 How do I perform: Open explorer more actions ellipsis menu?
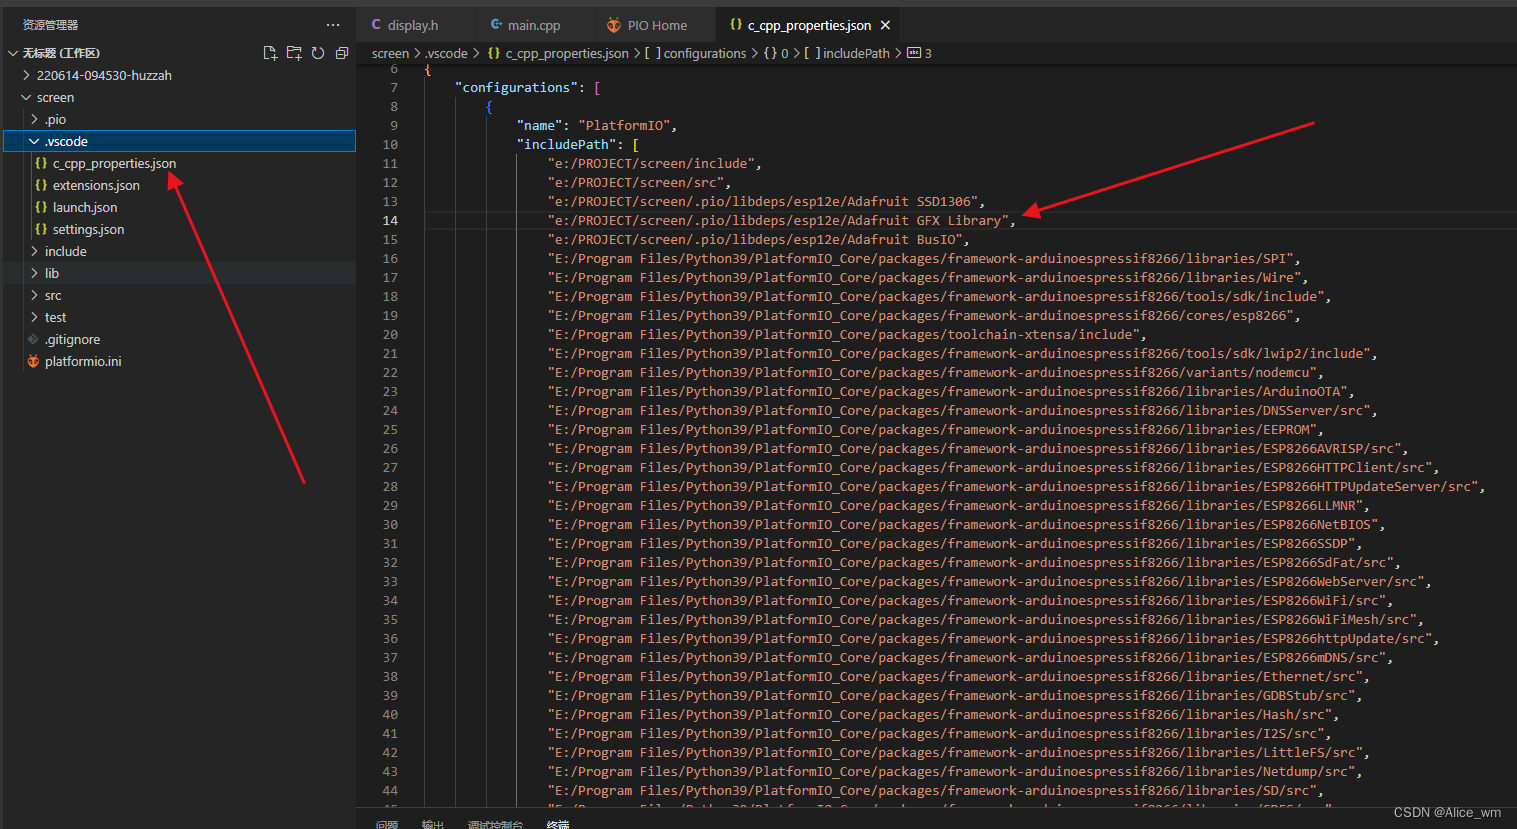click(333, 25)
